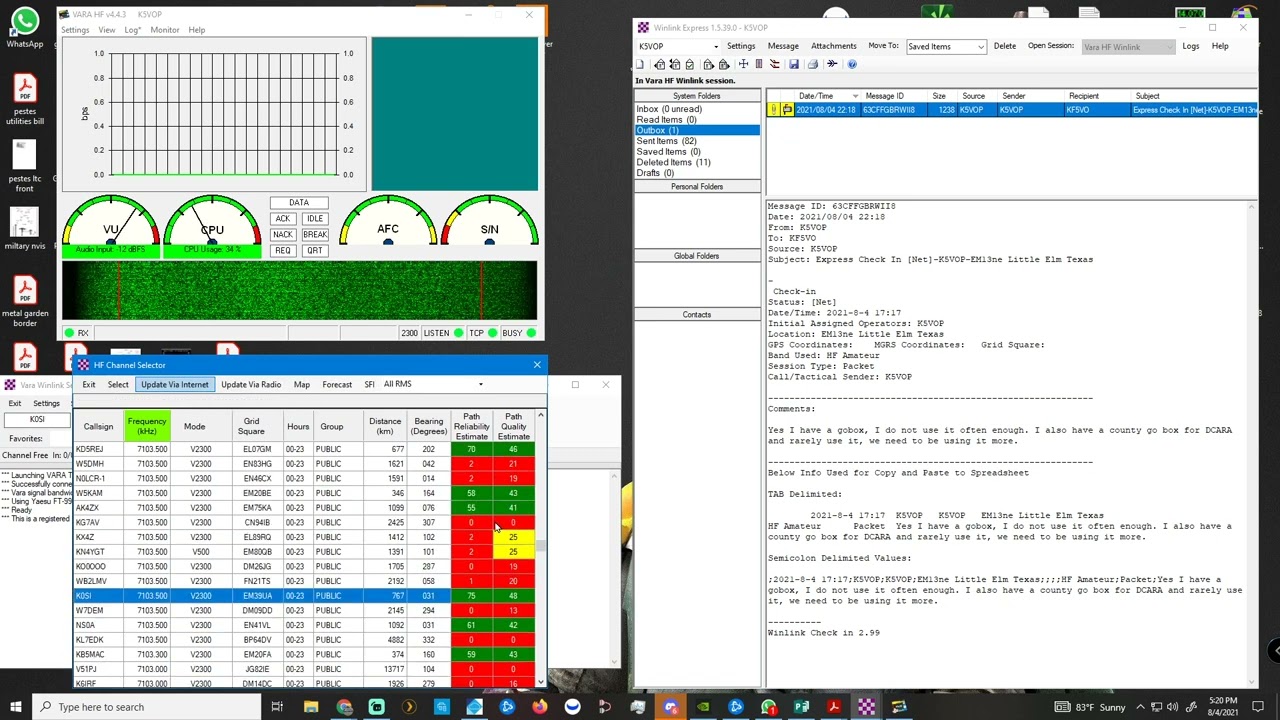The image size is (1280, 720).
Task: Click the green LISTEN indicator in VARA HF status bar
Action: click(459, 333)
